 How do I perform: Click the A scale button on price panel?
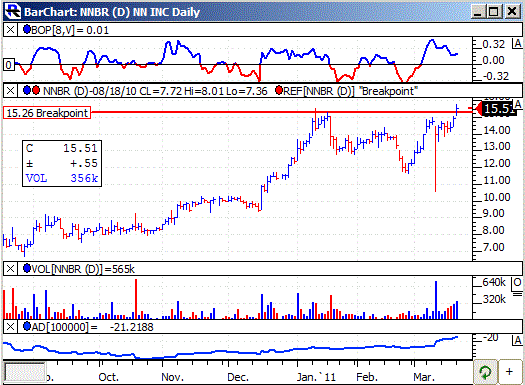518,105
